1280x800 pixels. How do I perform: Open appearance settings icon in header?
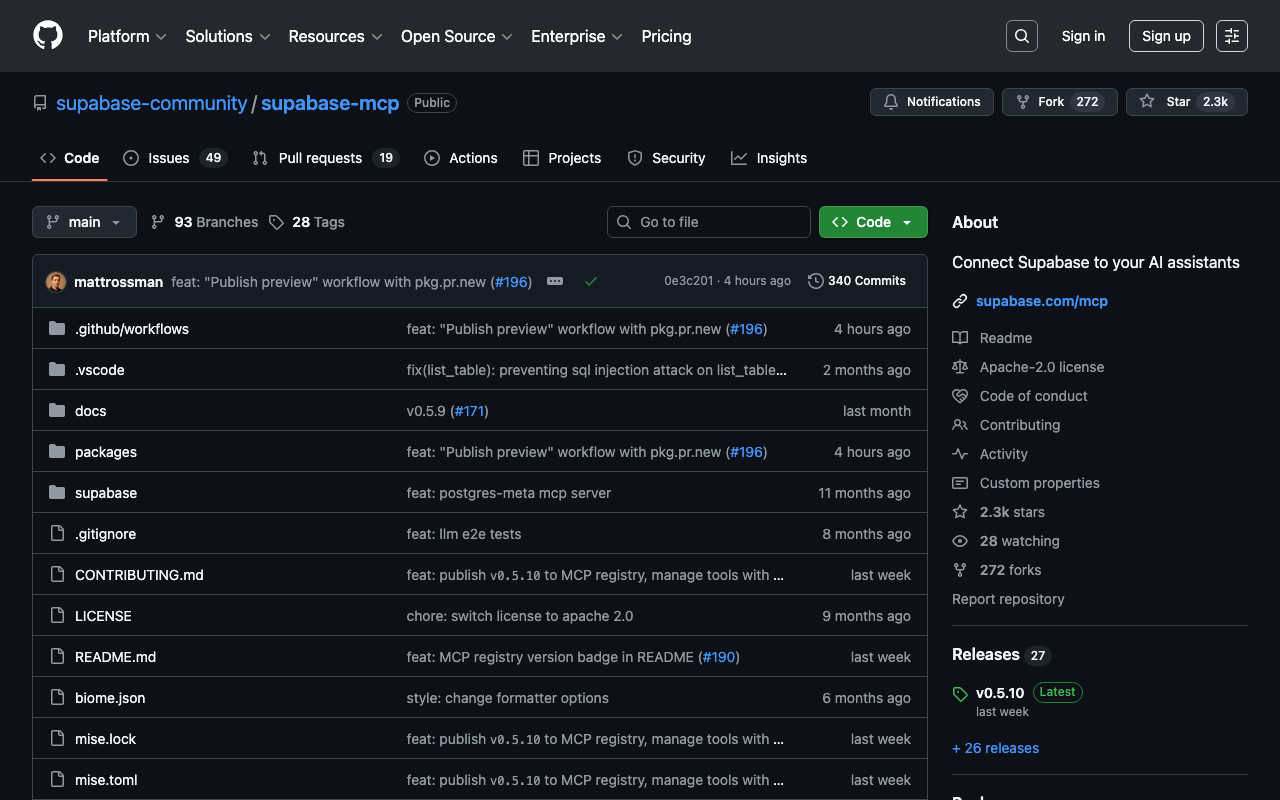[x=1231, y=36]
